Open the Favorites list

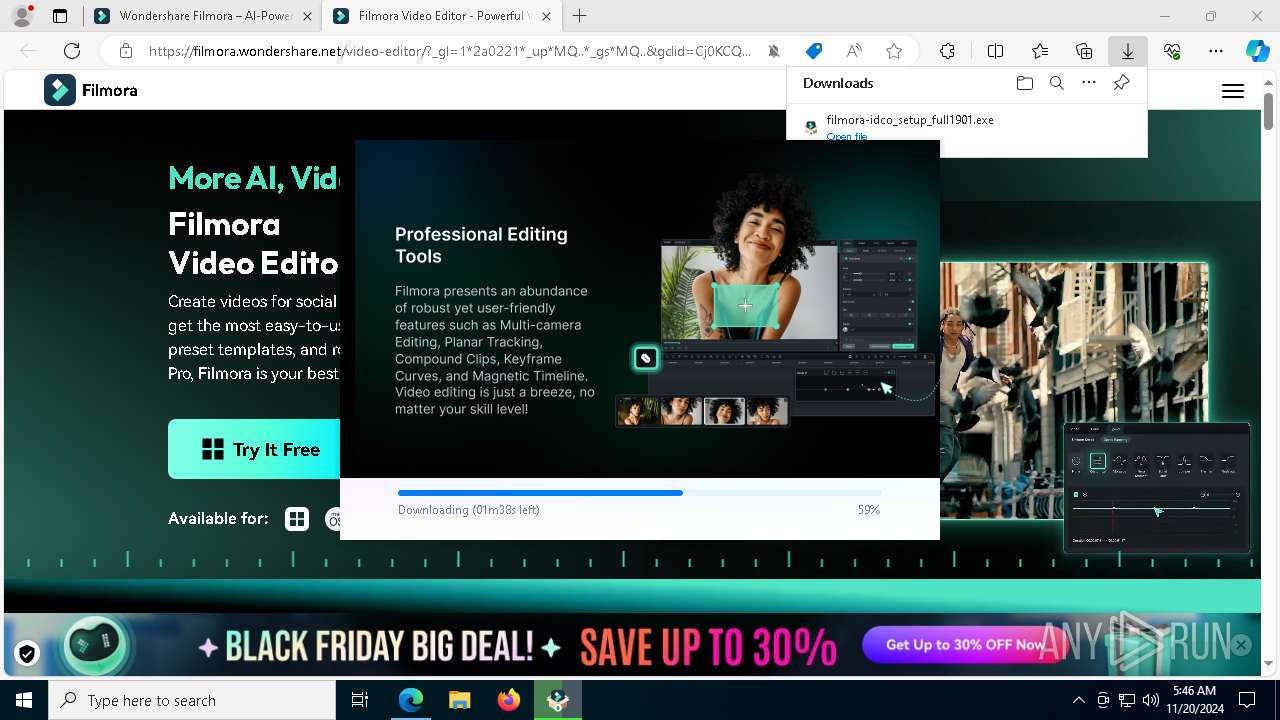tap(1040, 51)
